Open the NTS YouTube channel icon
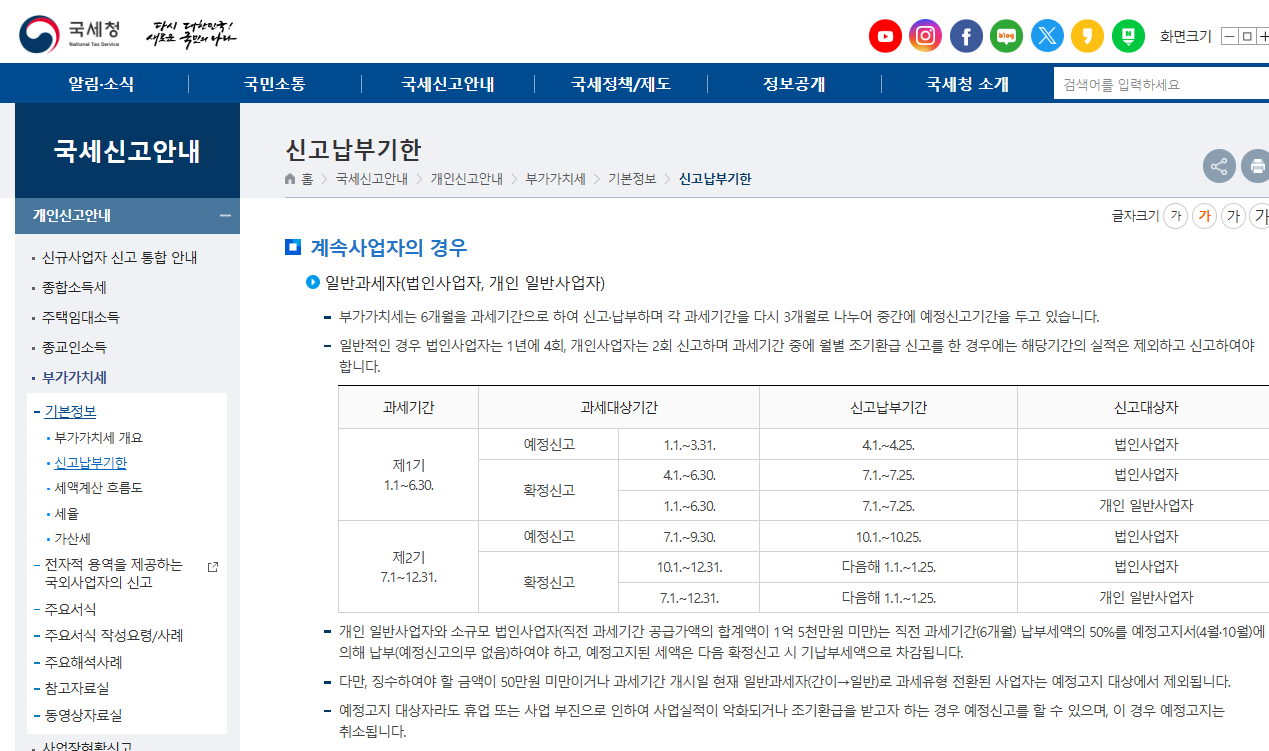Viewport: 1269px width, 751px height. pyautogui.click(x=885, y=36)
